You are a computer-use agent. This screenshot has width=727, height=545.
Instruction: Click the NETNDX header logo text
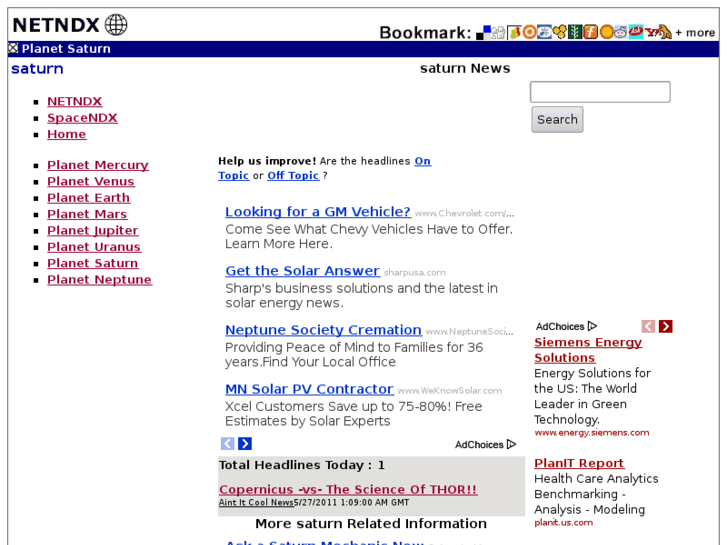[56, 25]
